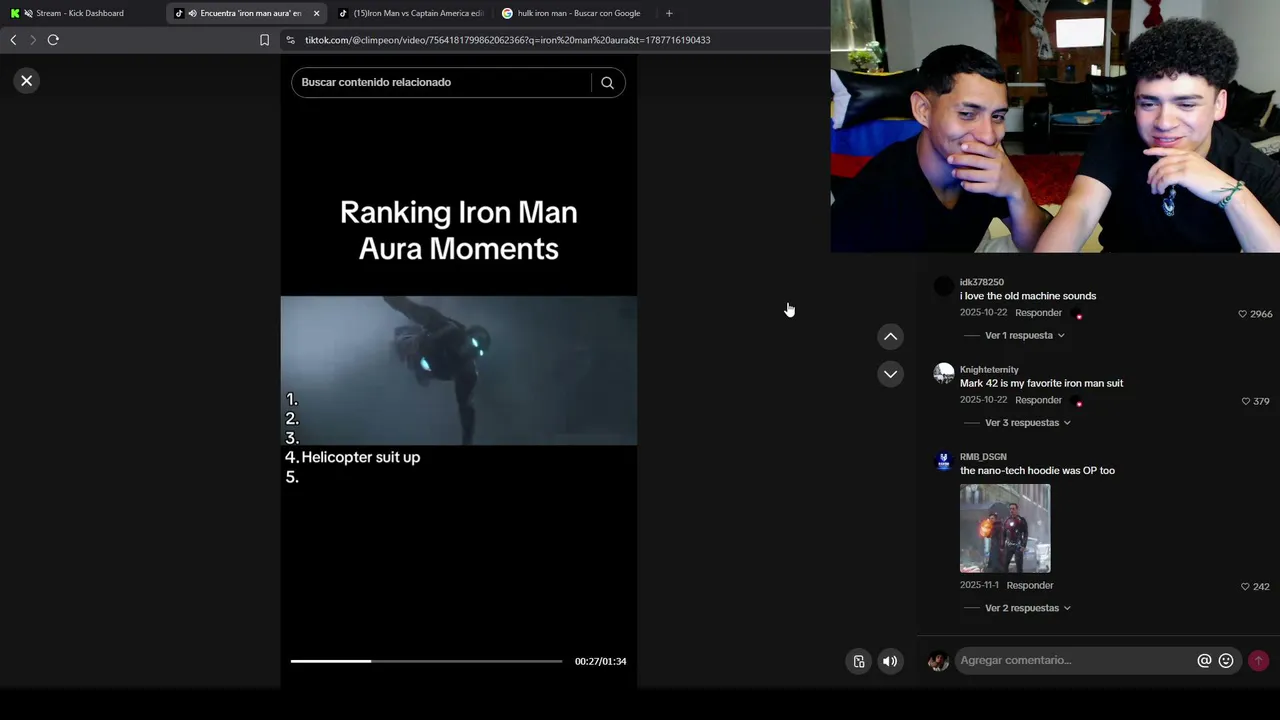1280x720 pixels.
Task: Reload the TikTok page
Action: tap(53, 40)
